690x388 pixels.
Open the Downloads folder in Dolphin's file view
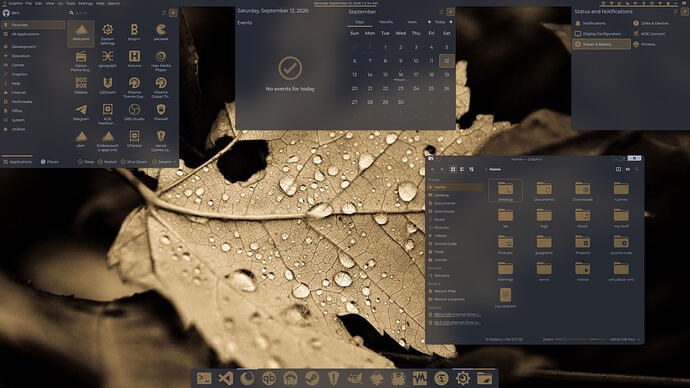point(583,191)
